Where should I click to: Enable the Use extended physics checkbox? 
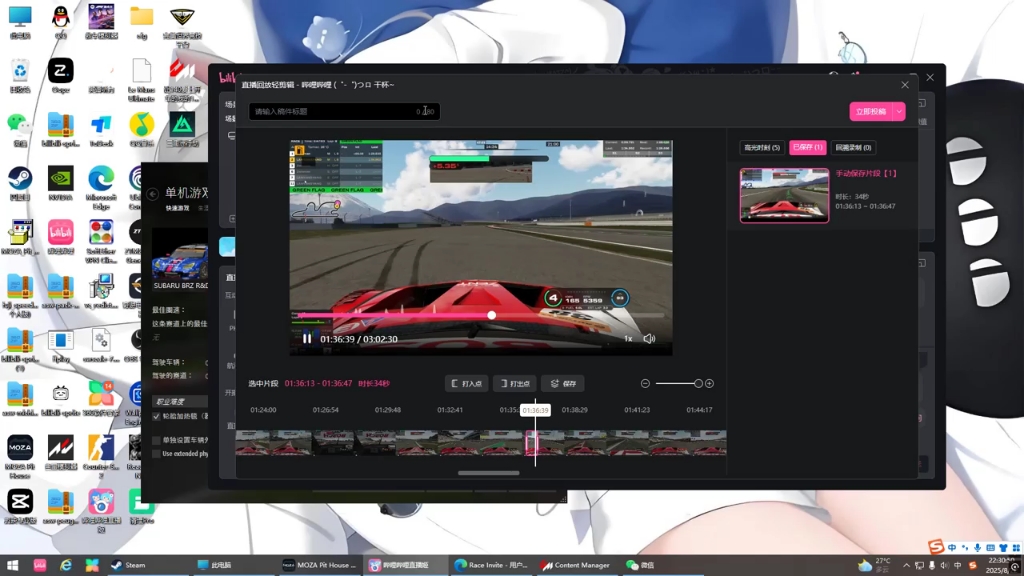pyautogui.click(x=156, y=453)
